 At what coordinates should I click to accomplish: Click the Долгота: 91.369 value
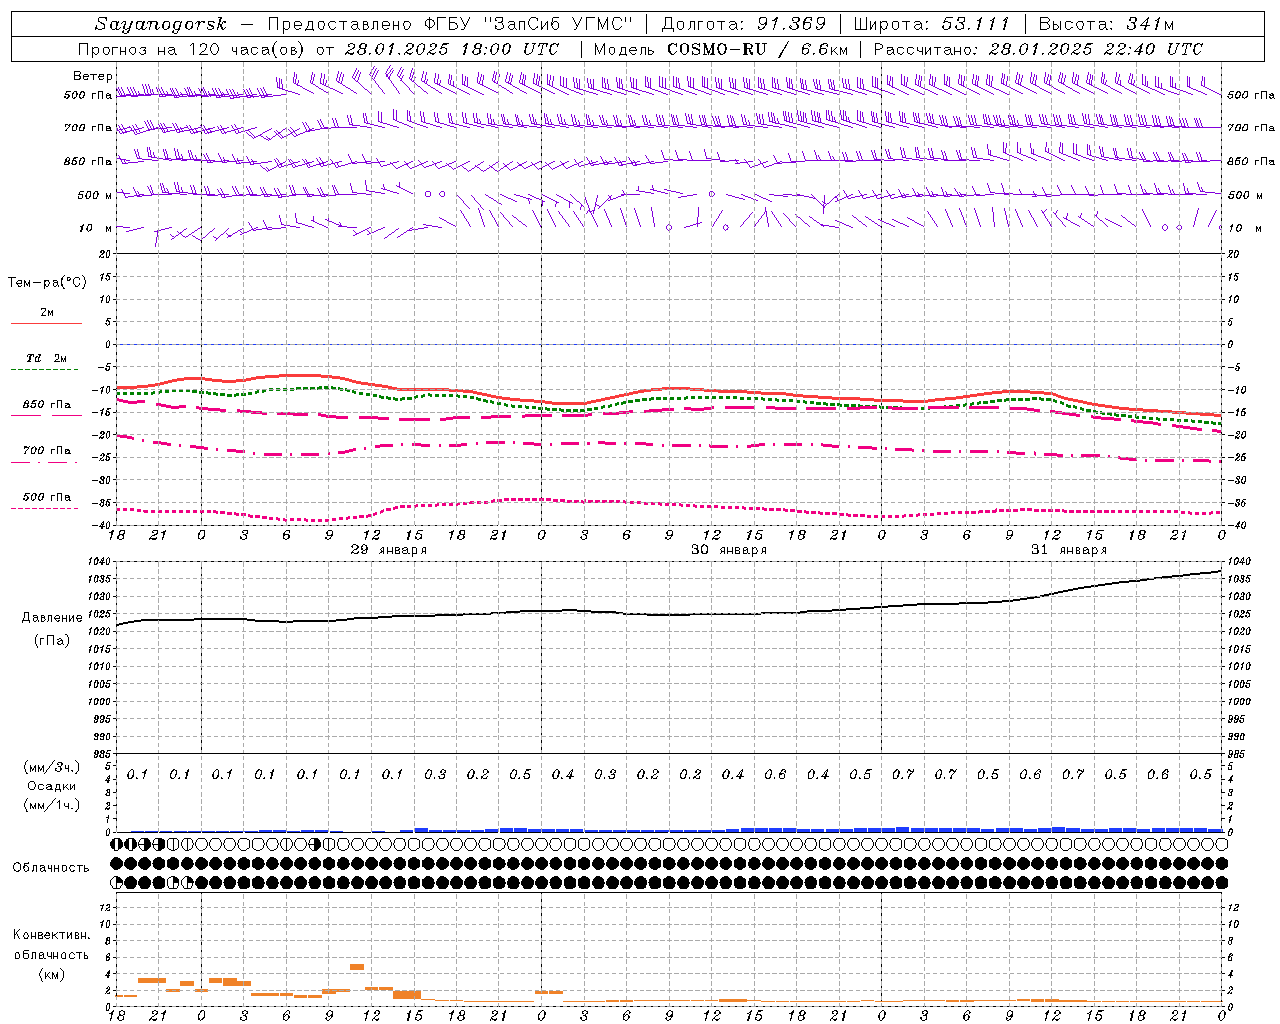(x=743, y=24)
